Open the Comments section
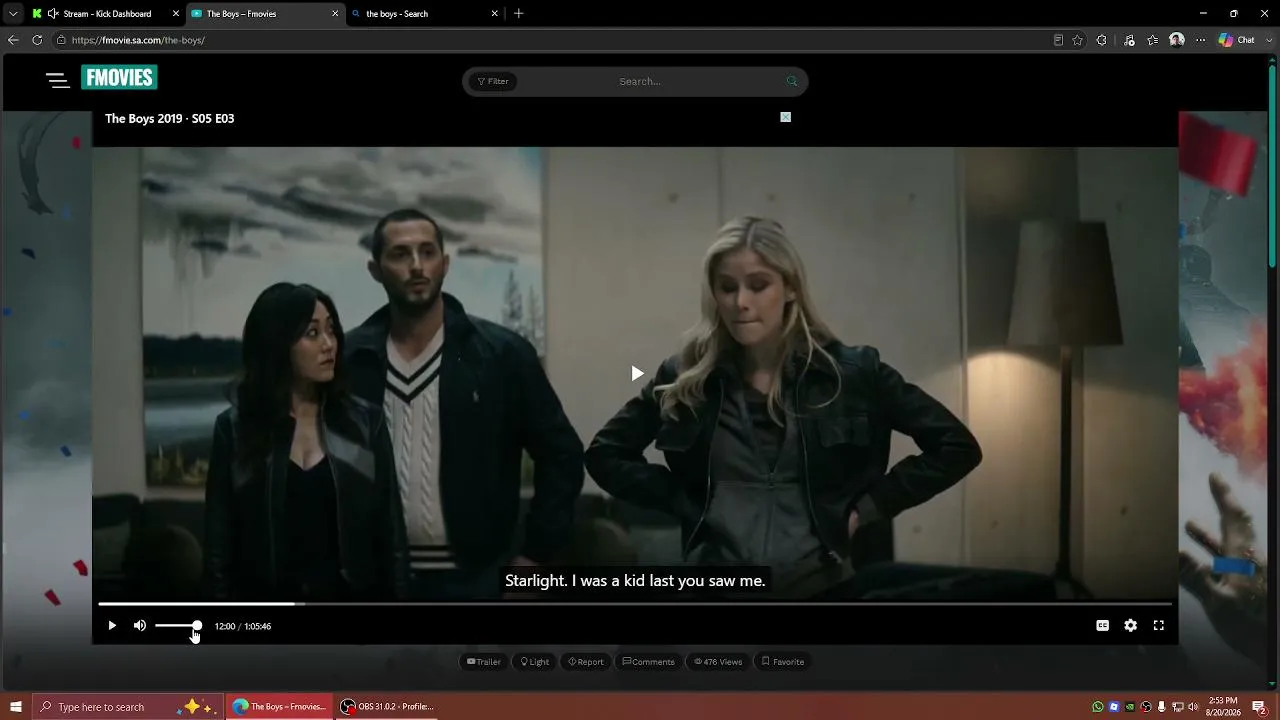1280x720 pixels. click(x=648, y=662)
